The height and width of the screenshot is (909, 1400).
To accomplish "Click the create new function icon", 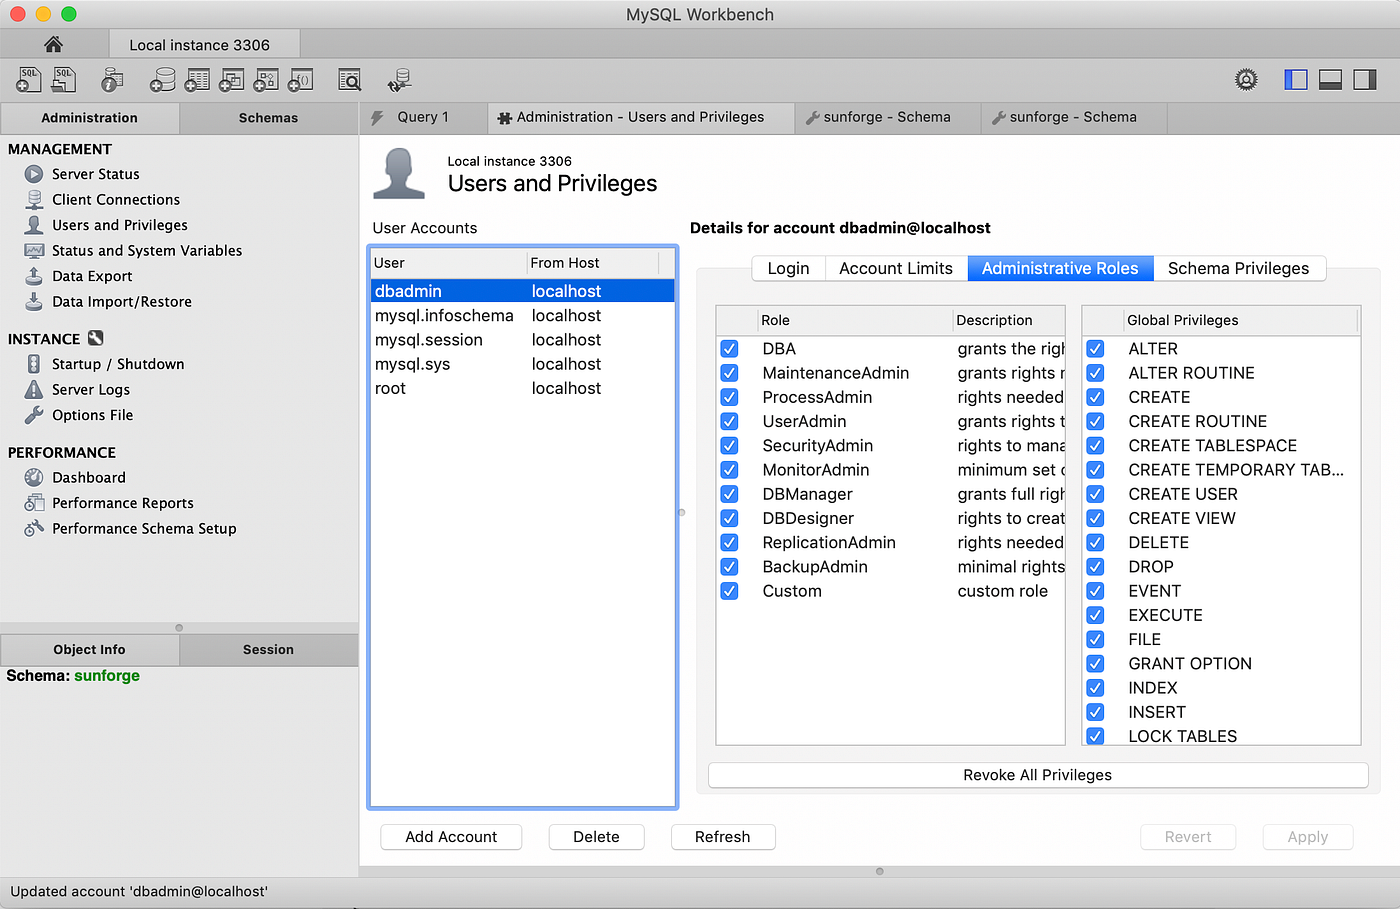I will [x=301, y=80].
